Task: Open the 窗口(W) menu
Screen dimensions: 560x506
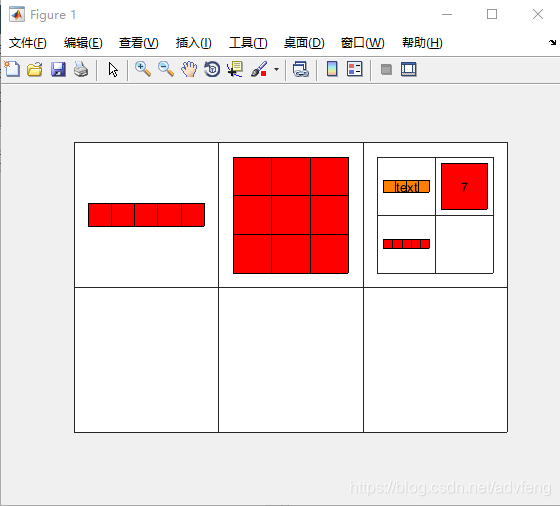Action: tap(362, 43)
